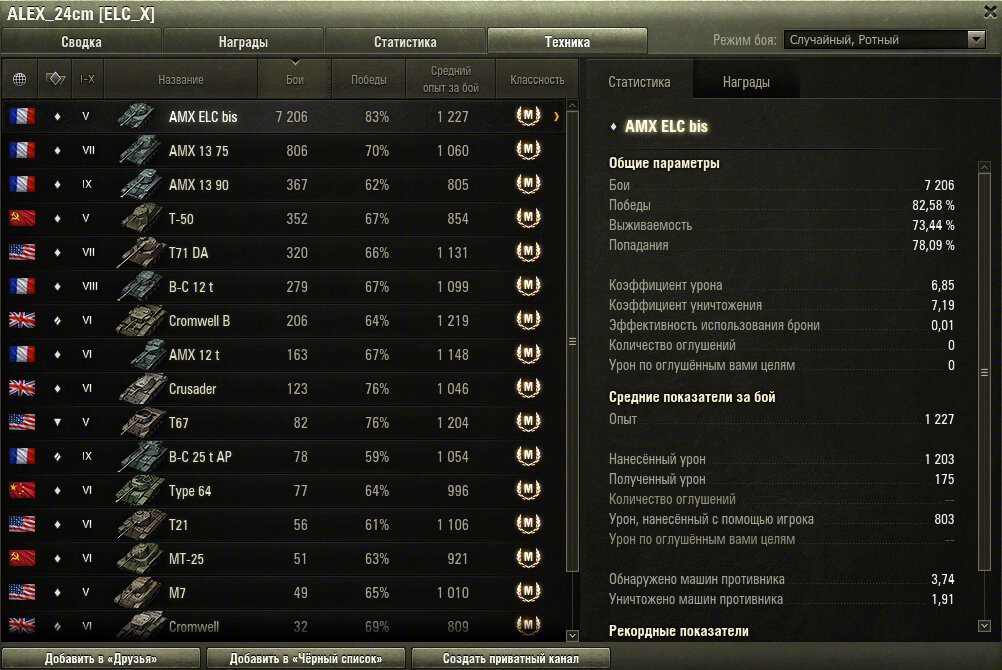This screenshot has height=670, width=1002.
Task: Click tank destroyer class icon of T67
Action: (58, 422)
